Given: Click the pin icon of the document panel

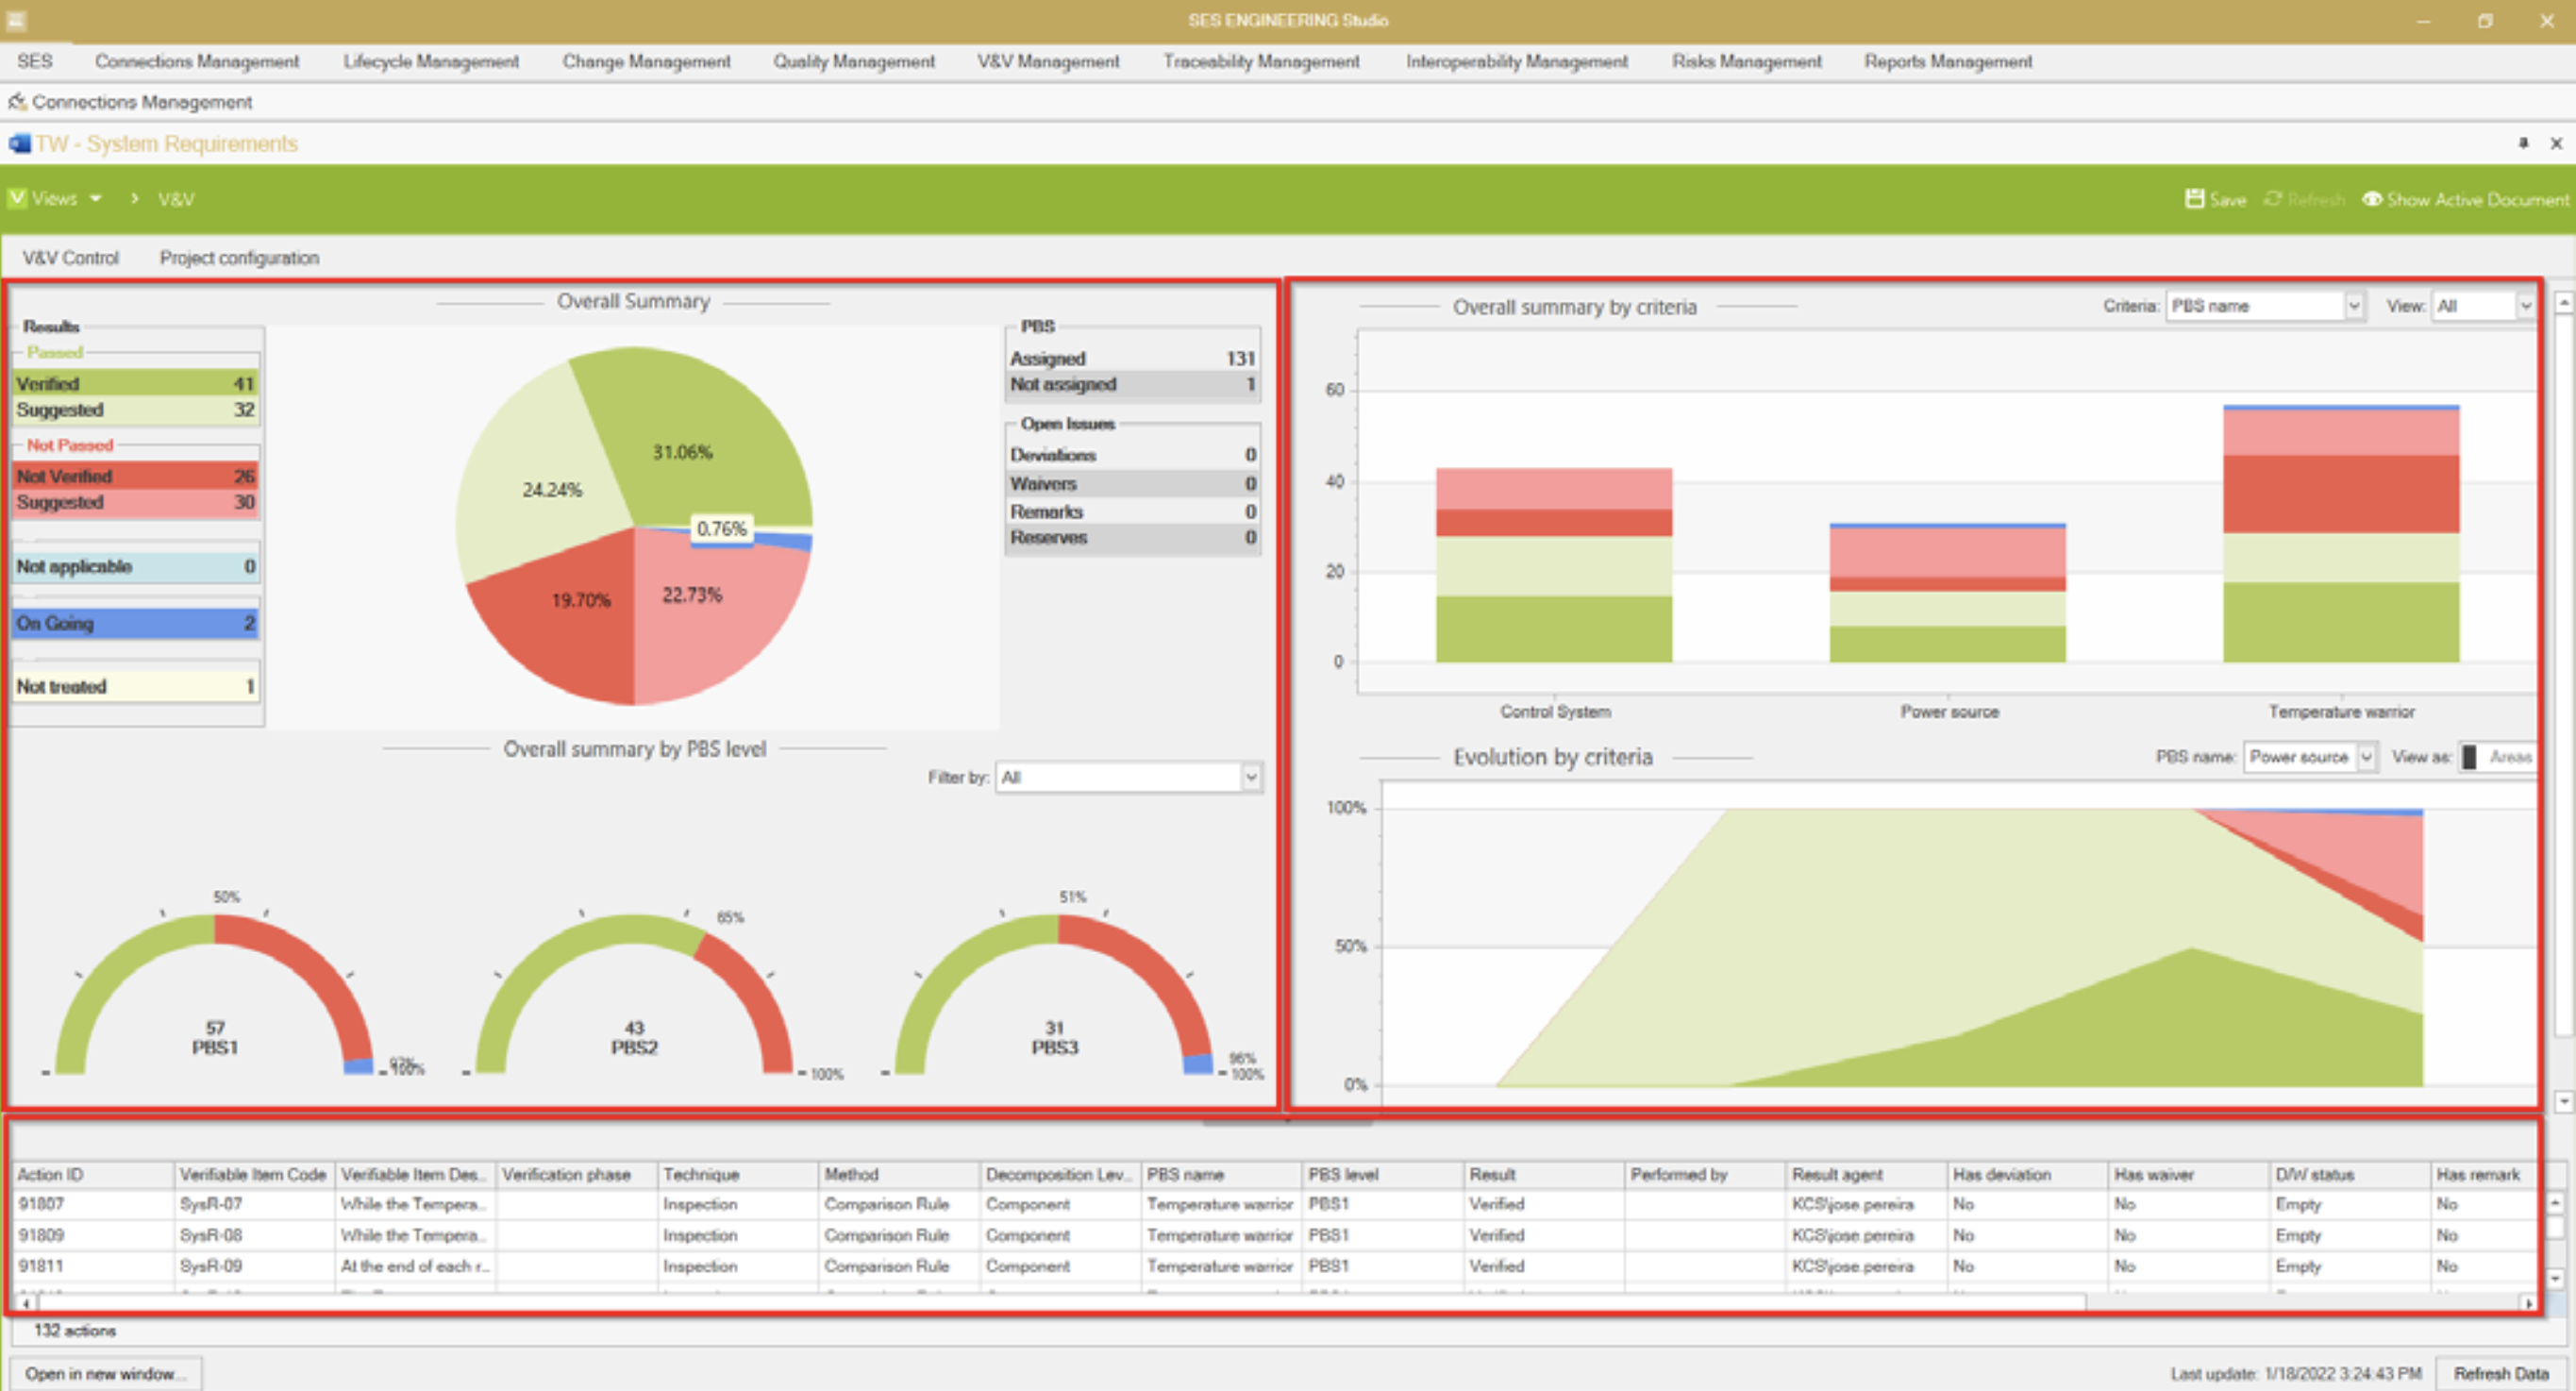Looking at the screenshot, I should click(2523, 143).
